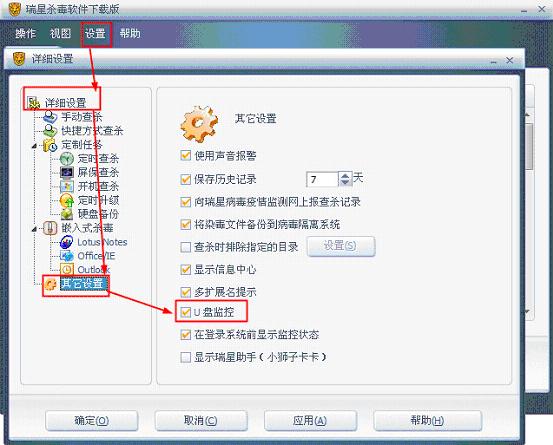Viewport: 553px width, 445px height.
Task: Disable the 使用声音报警 checkbox
Action: [186, 156]
